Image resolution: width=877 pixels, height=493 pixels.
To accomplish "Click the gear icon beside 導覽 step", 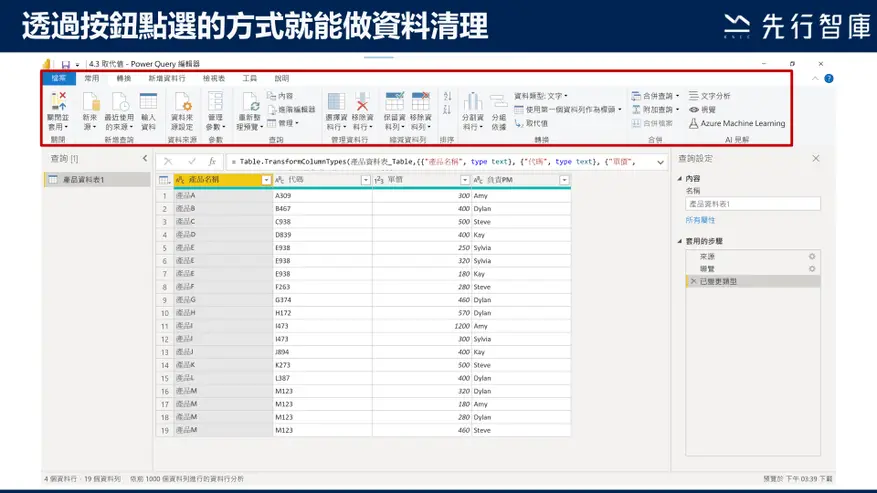I will (x=812, y=269).
